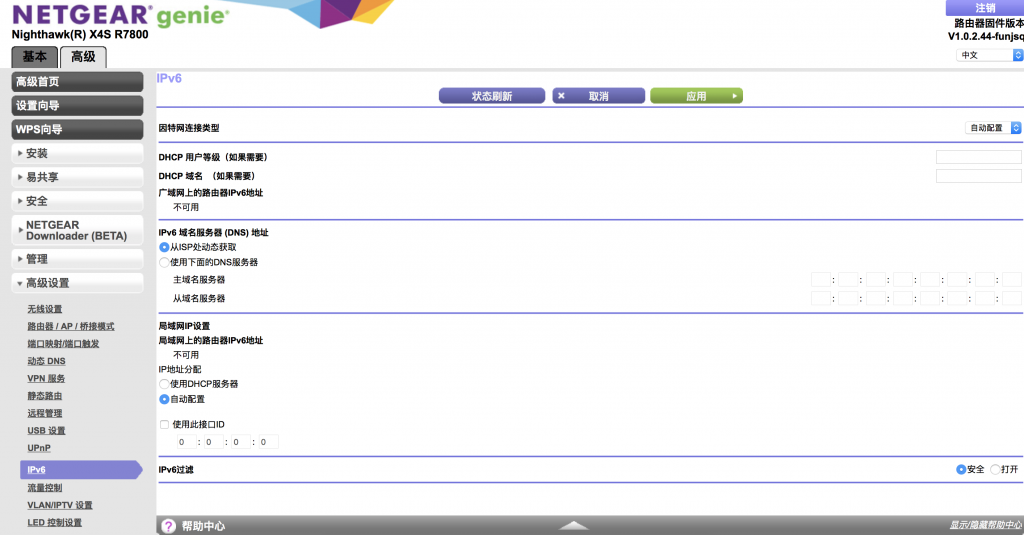Collapse the 高级设置 sidebar section
Viewport: 1024px width, 535px height.
click(78, 283)
